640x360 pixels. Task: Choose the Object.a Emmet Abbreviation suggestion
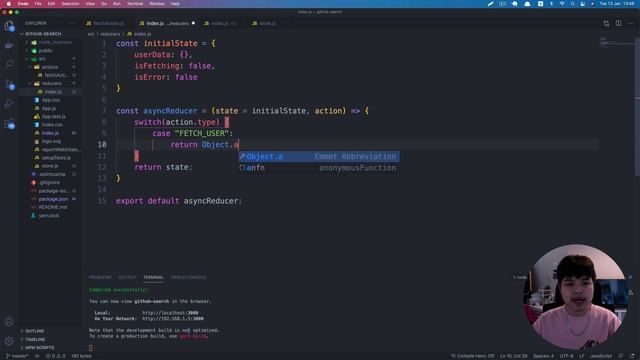(319, 156)
